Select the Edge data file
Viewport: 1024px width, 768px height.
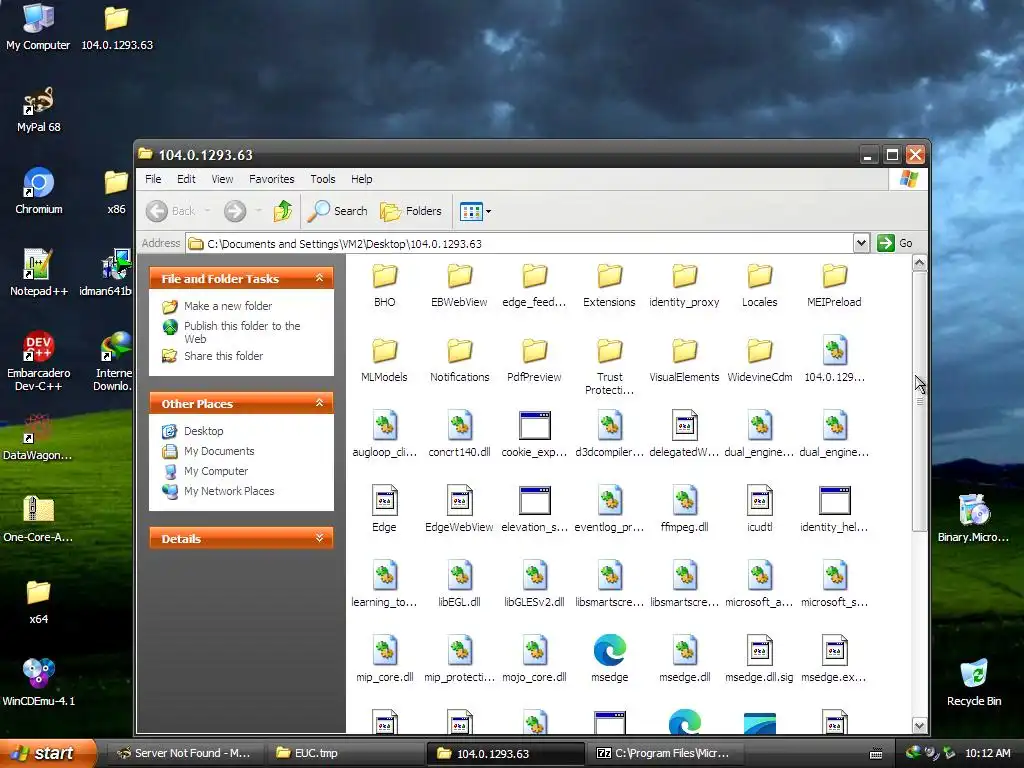coord(385,509)
